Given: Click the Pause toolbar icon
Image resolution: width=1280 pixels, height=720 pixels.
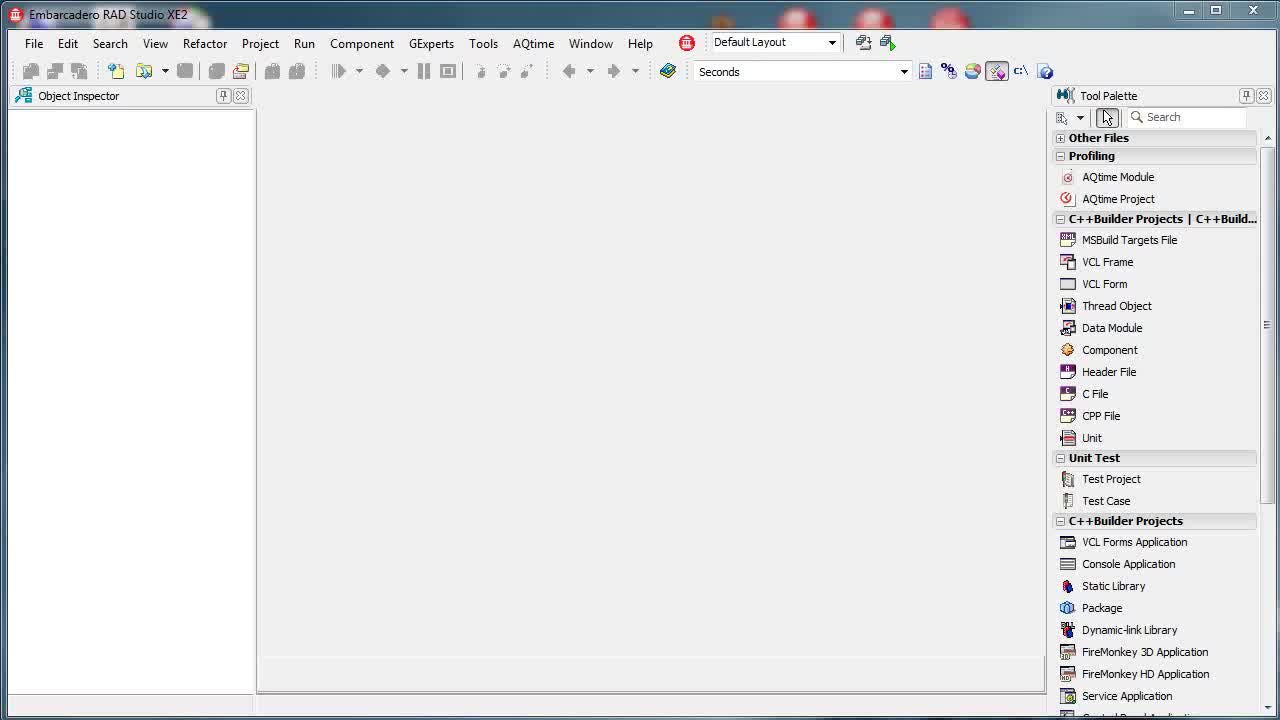Looking at the screenshot, I should [424, 71].
